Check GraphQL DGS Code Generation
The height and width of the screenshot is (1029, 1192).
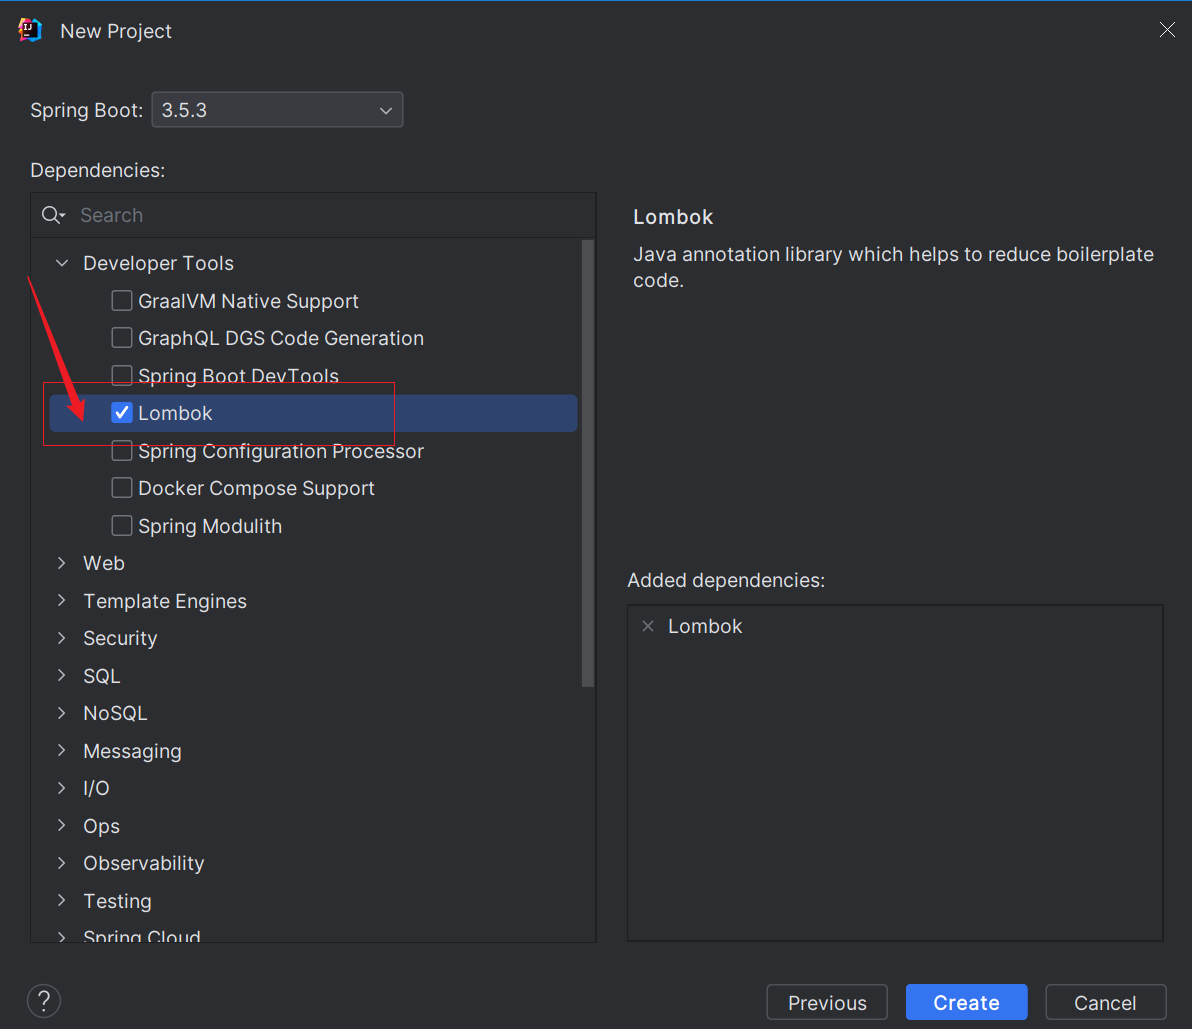[121, 337]
